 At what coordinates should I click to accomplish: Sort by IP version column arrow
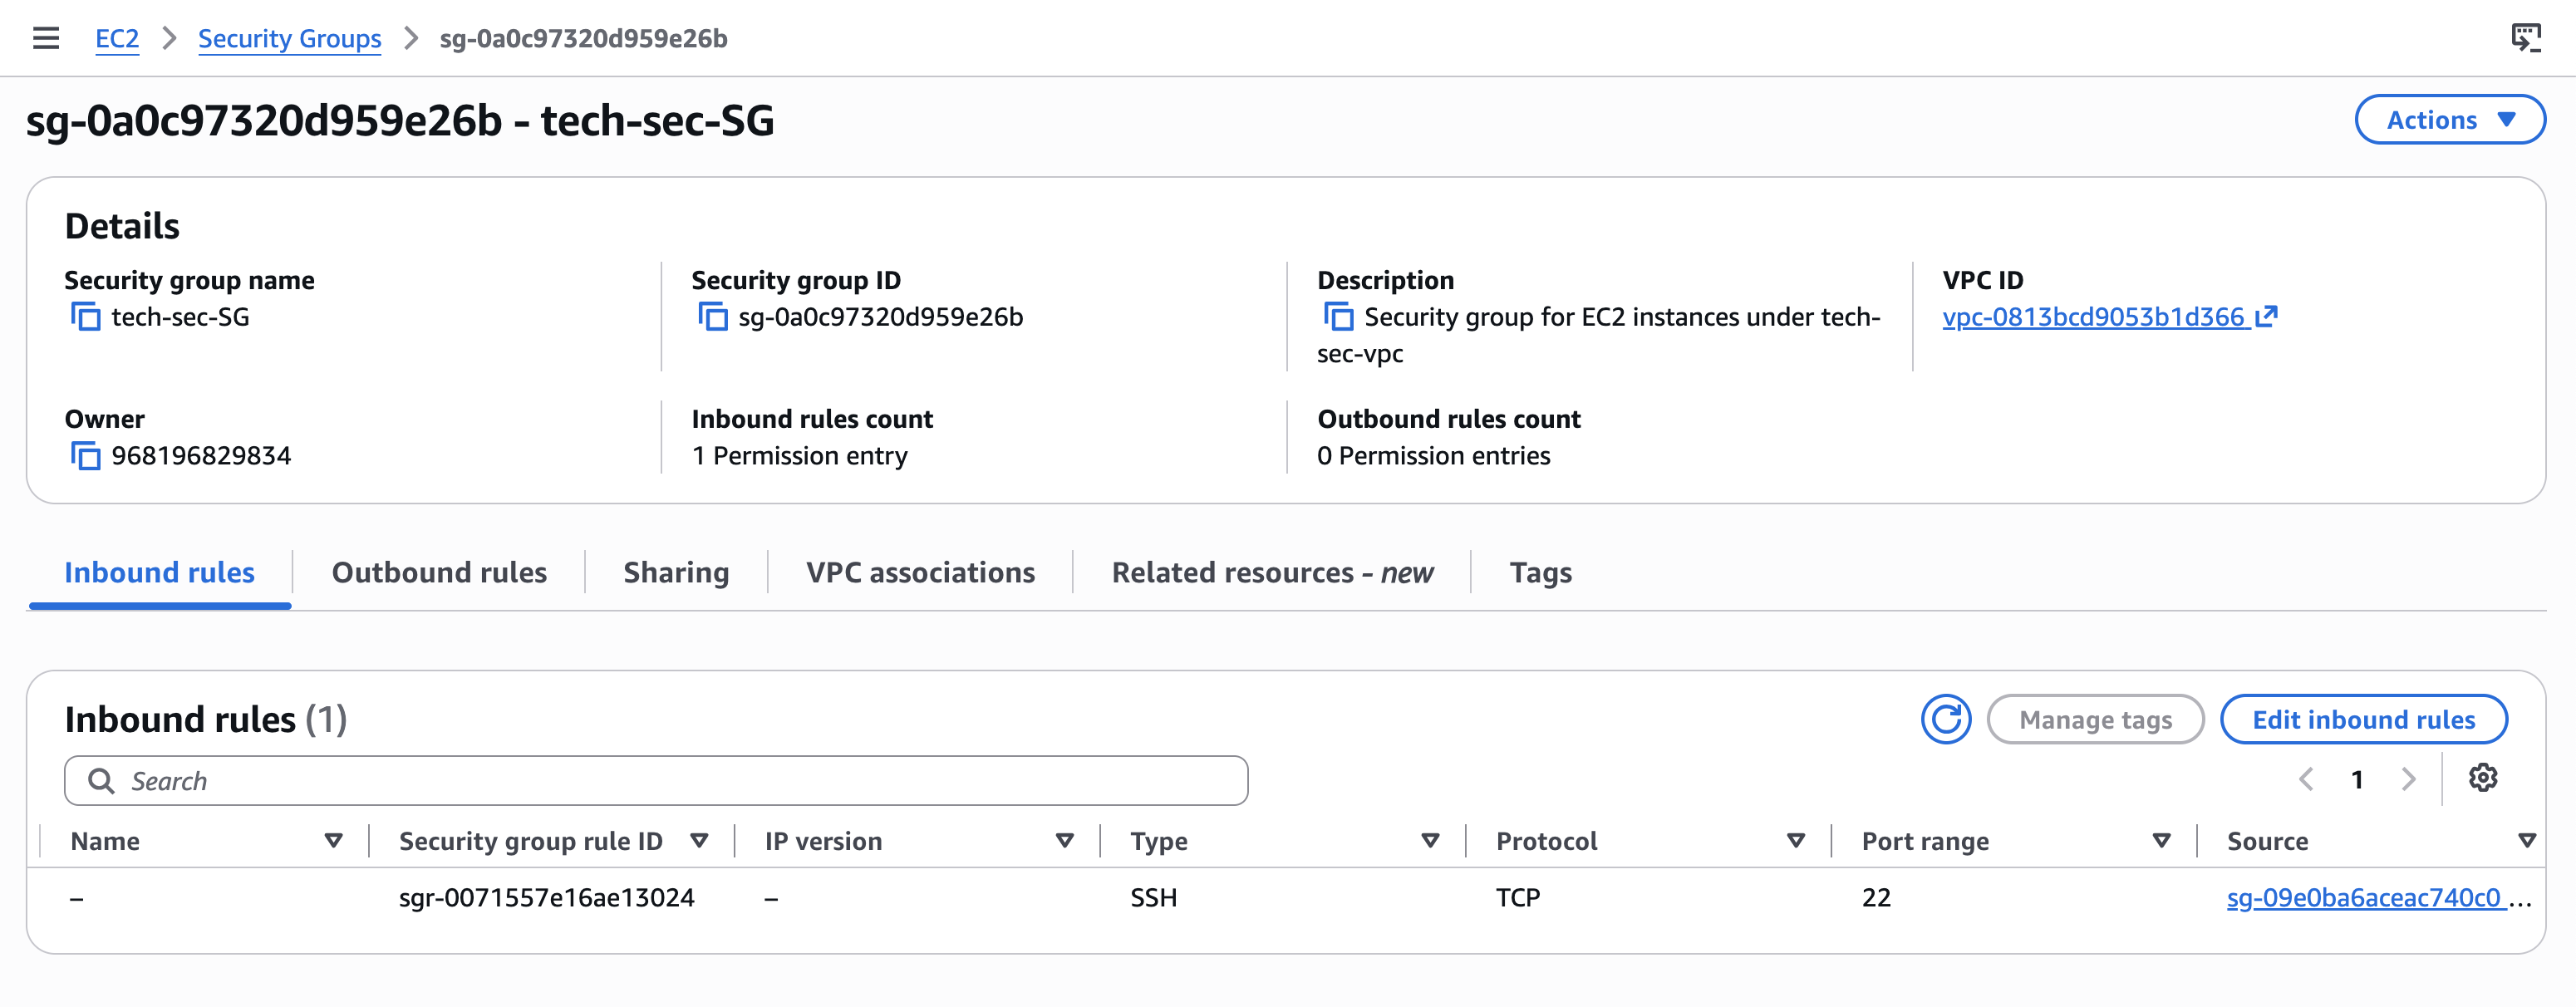(1065, 841)
